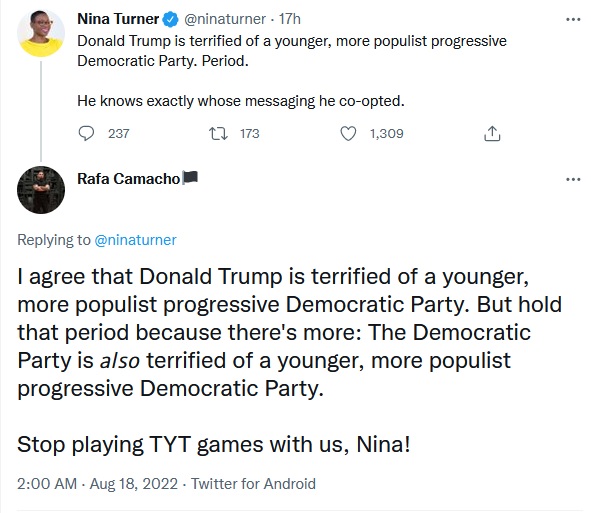
Task: Click the 1,309 likes count
Action: pos(387,133)
